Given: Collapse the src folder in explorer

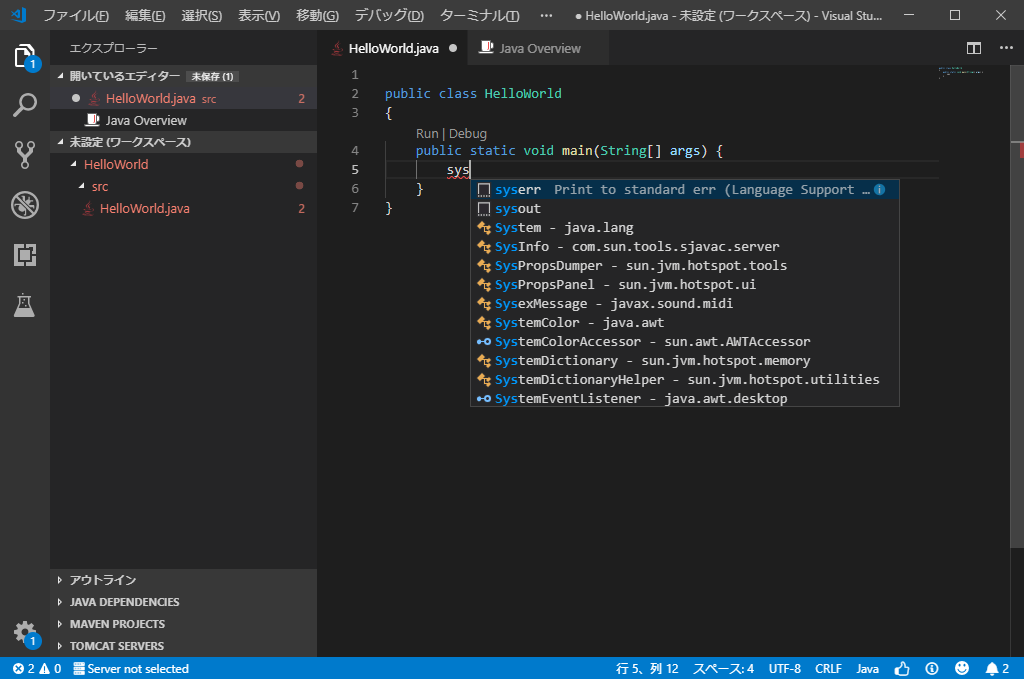Looking at the screenshot, I should (99, 187).
